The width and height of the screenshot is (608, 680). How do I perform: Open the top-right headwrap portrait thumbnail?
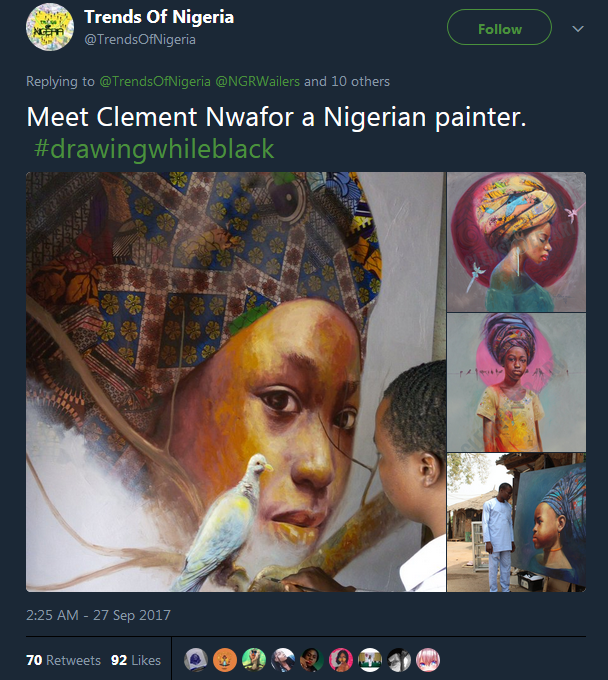(x=517, y=241)
